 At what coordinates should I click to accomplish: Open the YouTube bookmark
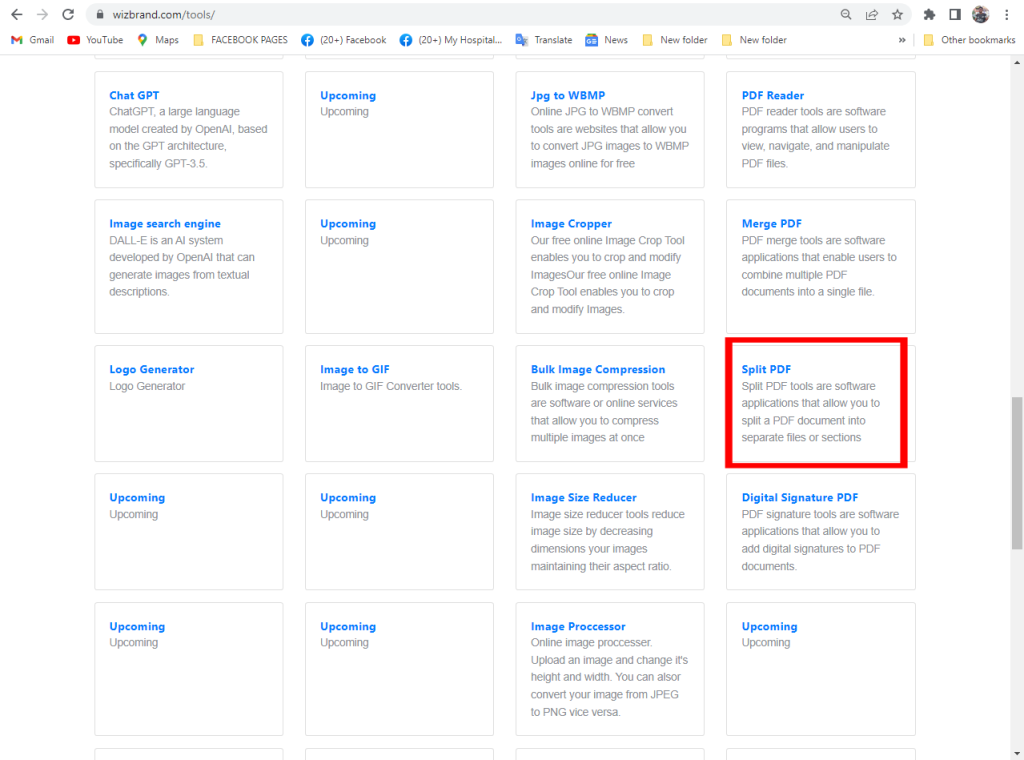click(x=96, y=40)
